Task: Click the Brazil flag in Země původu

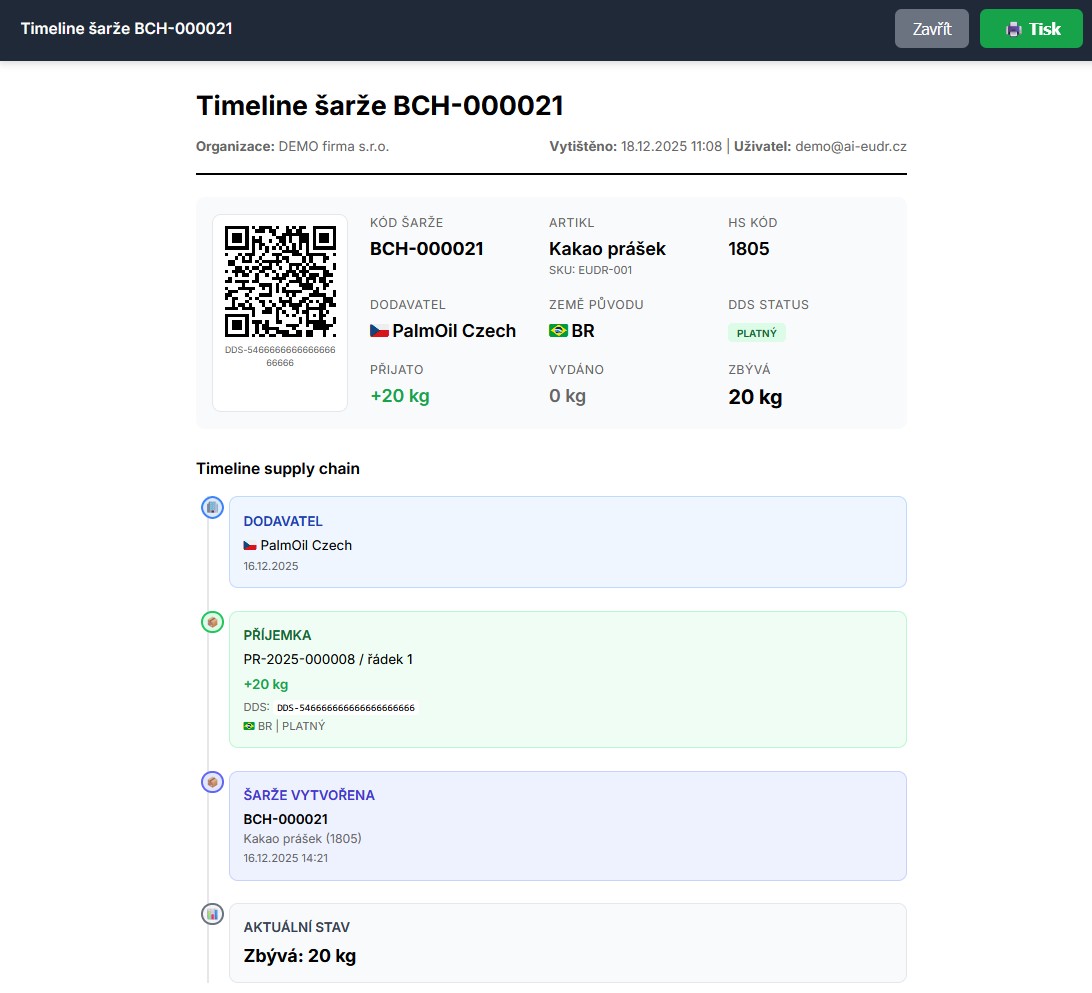Action: pos(558,331)
